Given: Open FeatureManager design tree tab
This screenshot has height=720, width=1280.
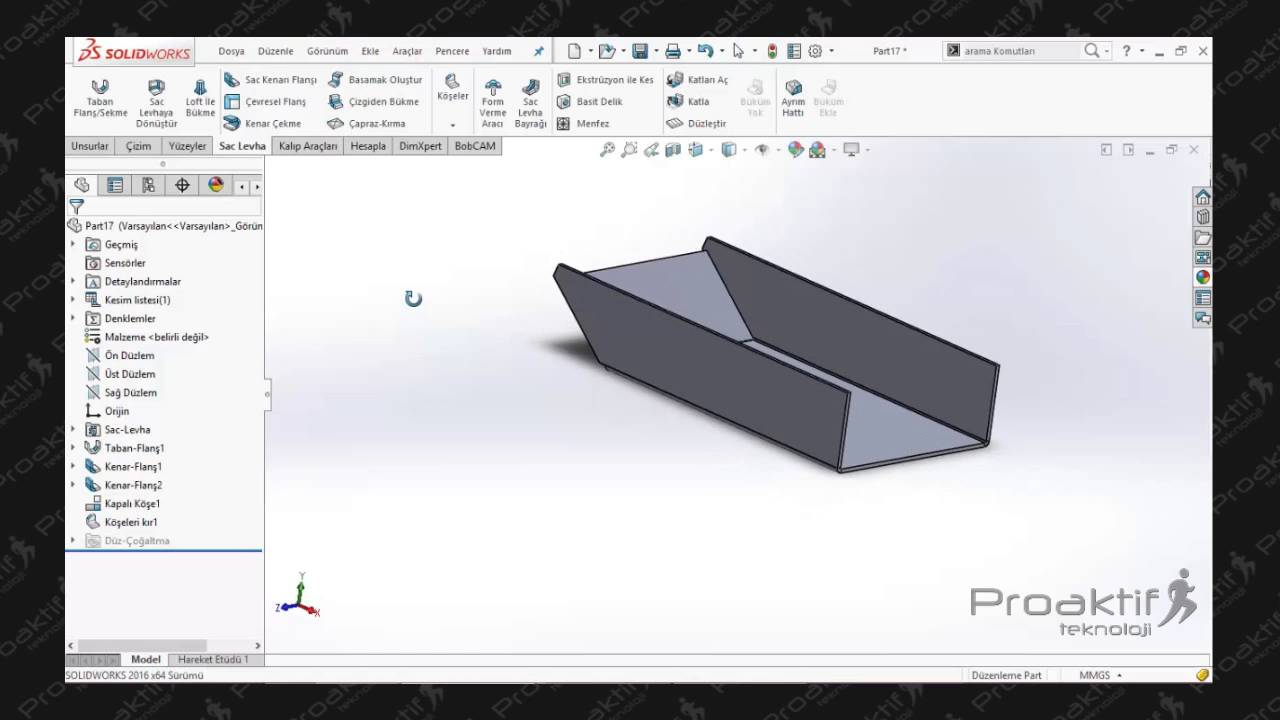Looking at the screenshot, I should 82,185.
